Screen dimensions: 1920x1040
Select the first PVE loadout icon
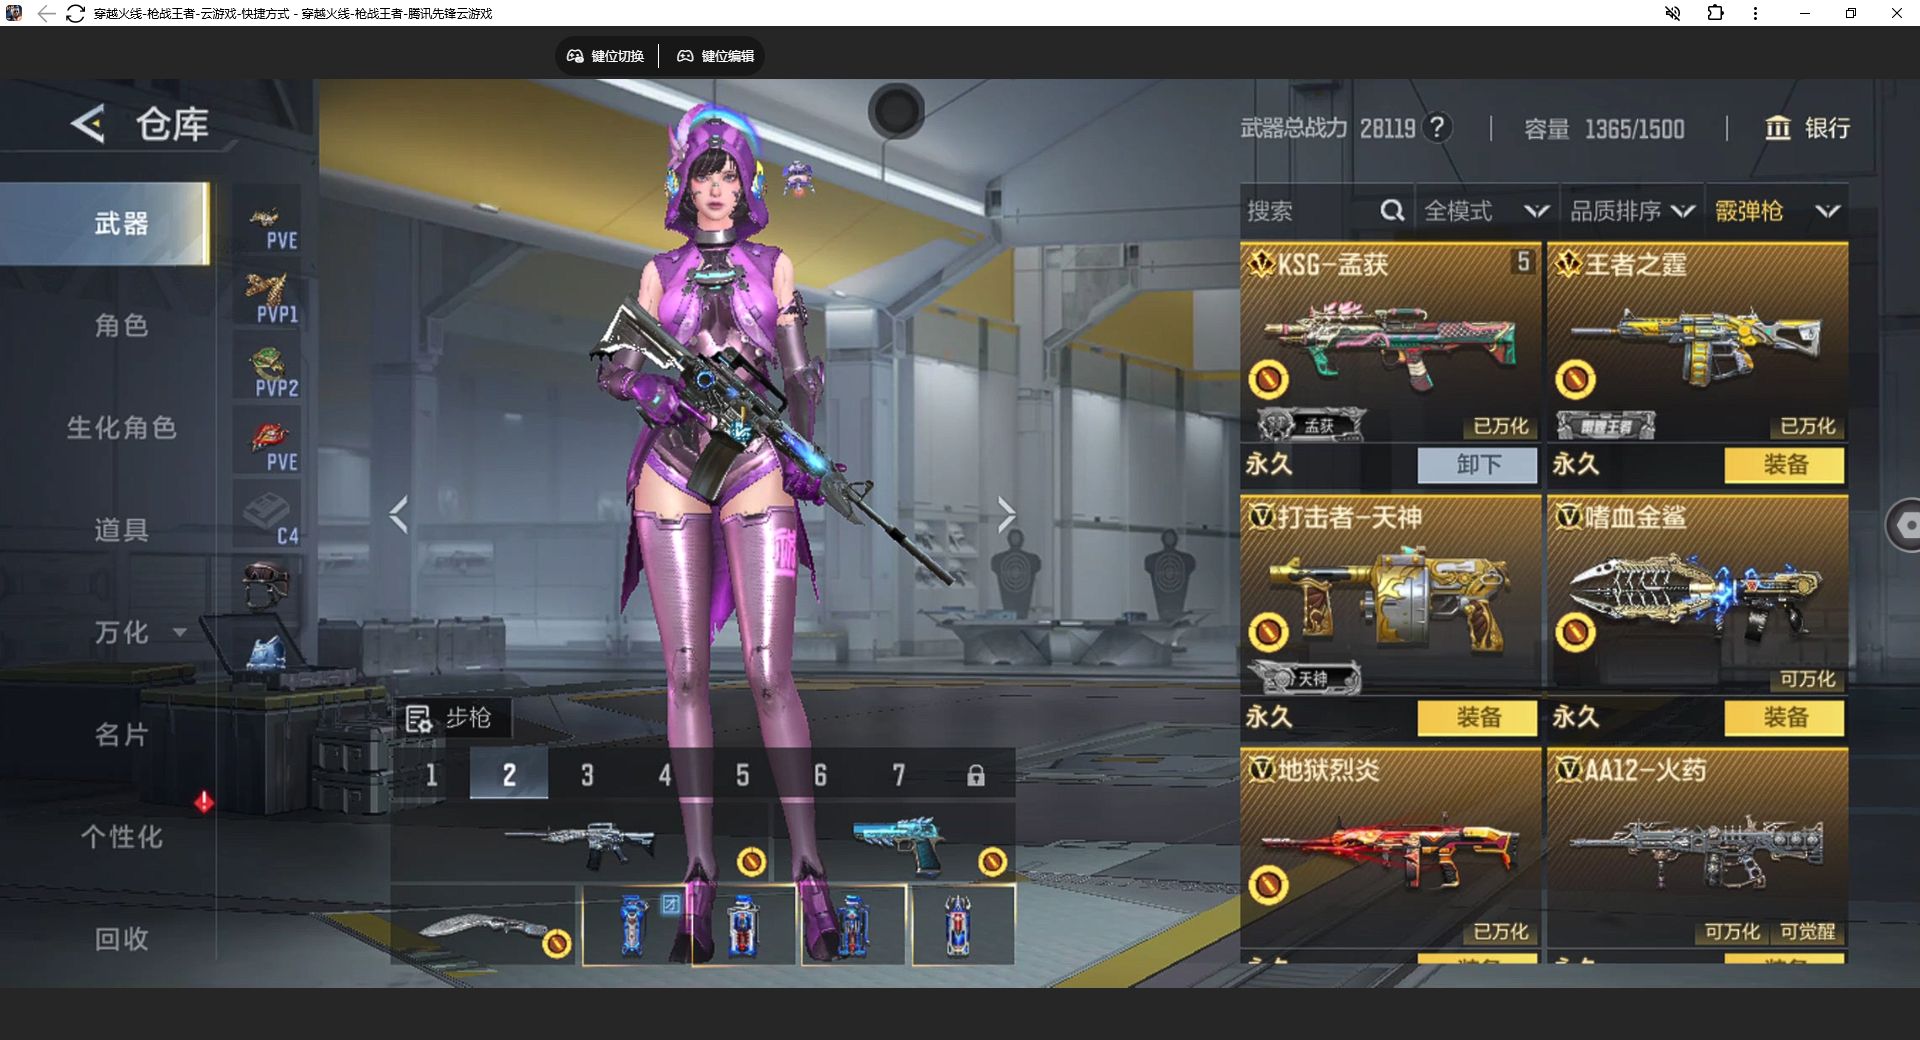click(268, 221)
